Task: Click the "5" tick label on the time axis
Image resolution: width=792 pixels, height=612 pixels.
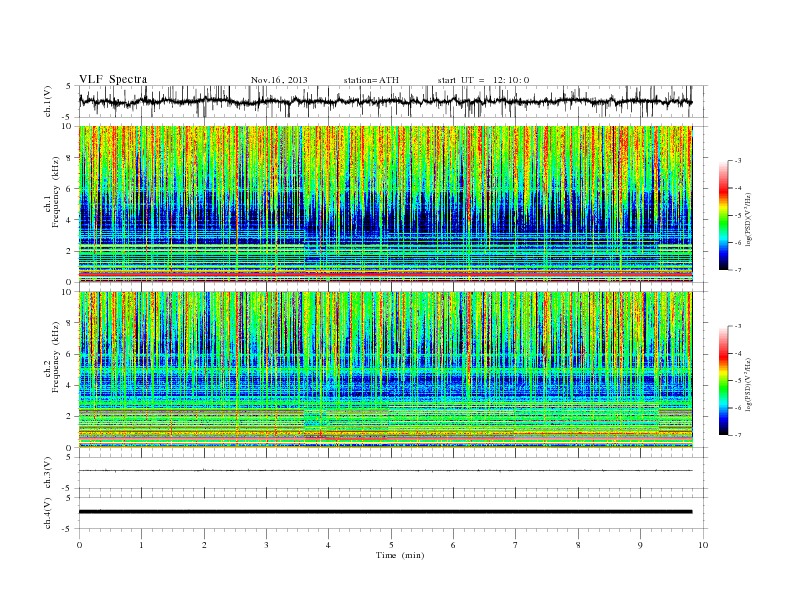Action: click(391, 545)
